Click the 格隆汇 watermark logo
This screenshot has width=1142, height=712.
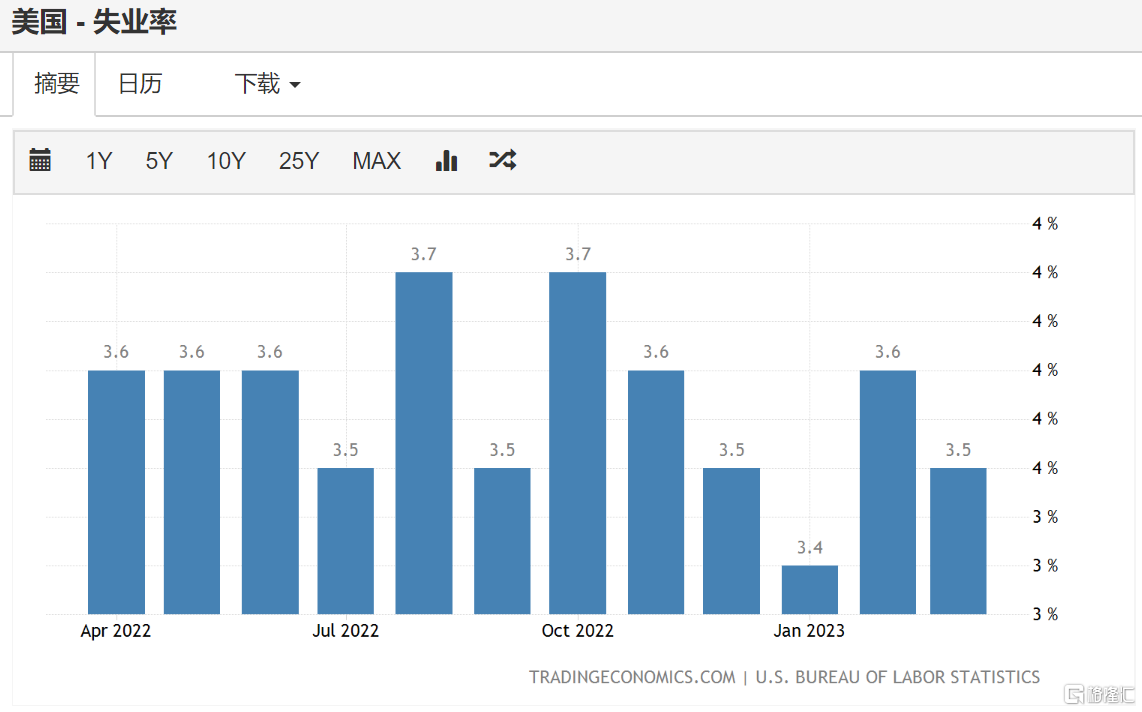coord(1100,693)
